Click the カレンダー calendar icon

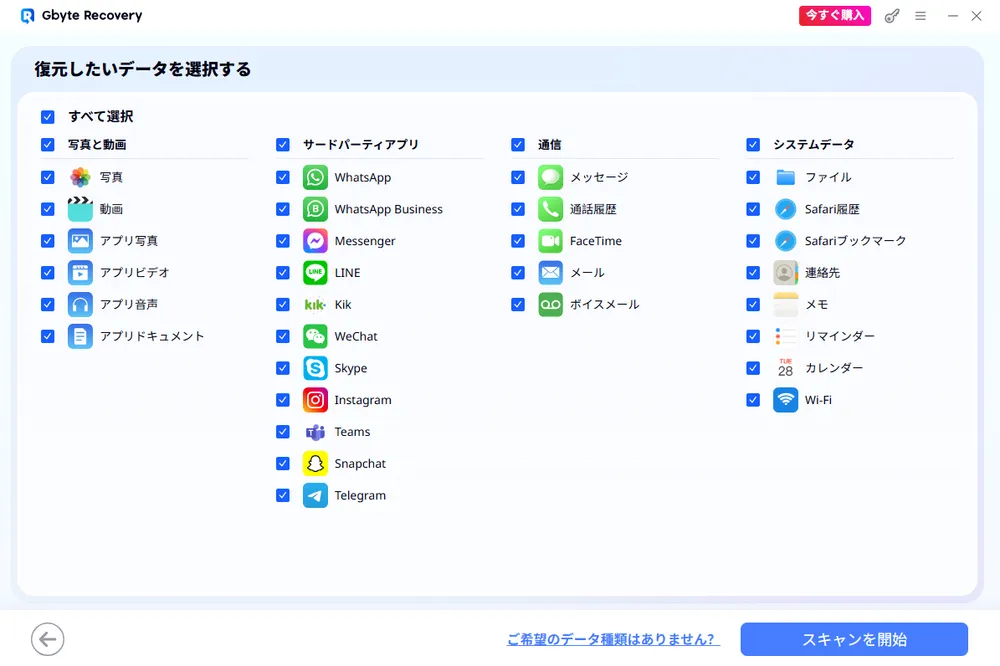click(x=785, y=368)
